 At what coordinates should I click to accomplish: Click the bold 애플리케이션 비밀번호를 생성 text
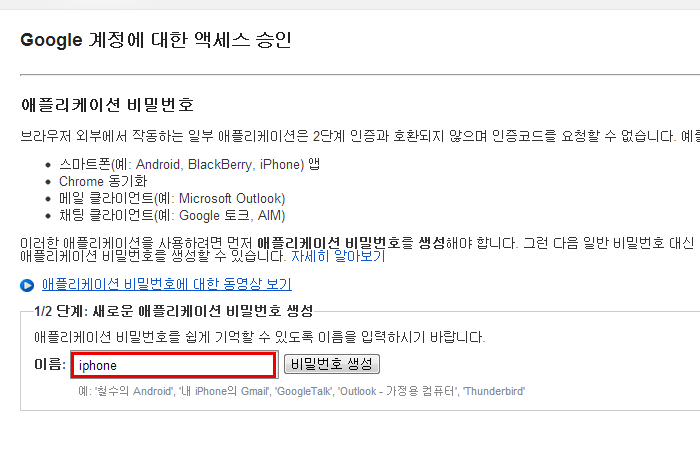[351, 243]
